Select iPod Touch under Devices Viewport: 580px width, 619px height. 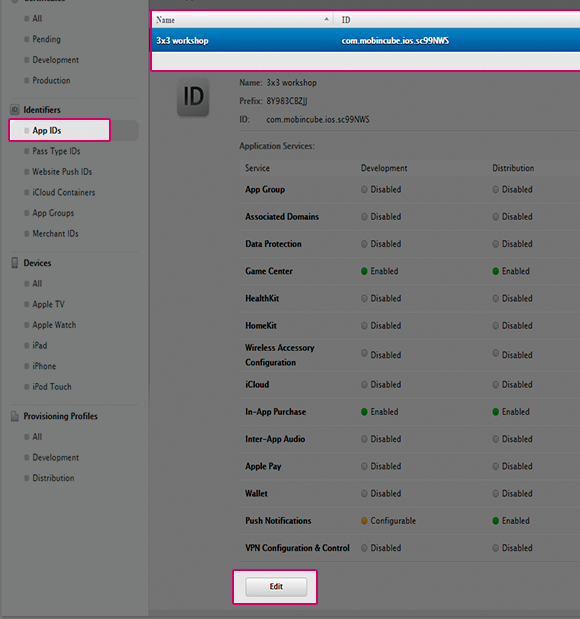52,386
